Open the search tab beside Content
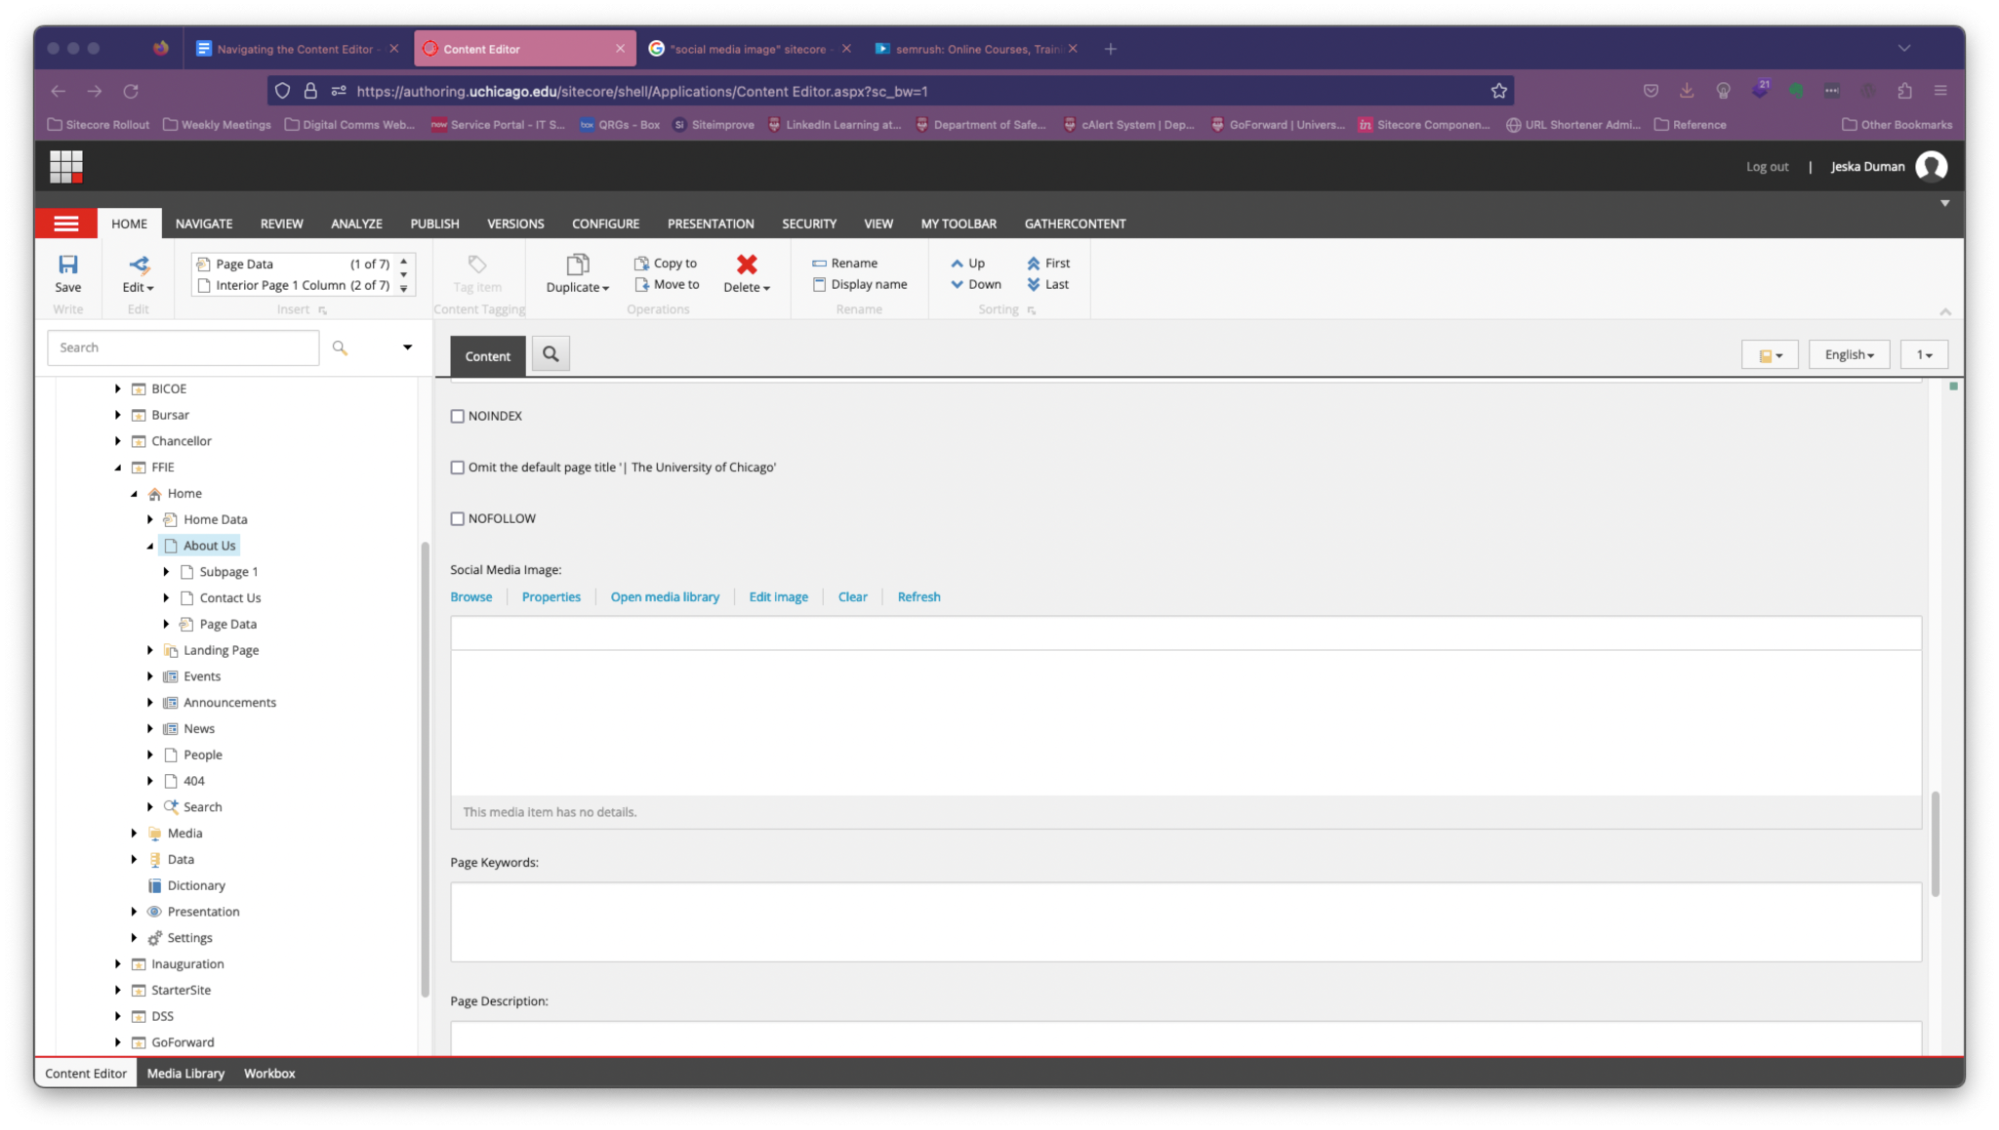Image resolution: width=1999 pixels, height=1130 pixels. pos(550,354)
